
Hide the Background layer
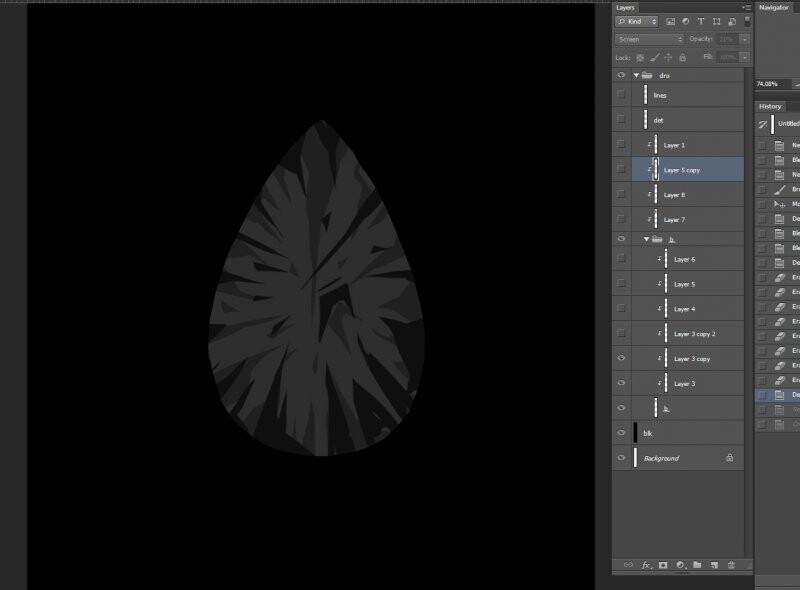(x=622, y=458)
